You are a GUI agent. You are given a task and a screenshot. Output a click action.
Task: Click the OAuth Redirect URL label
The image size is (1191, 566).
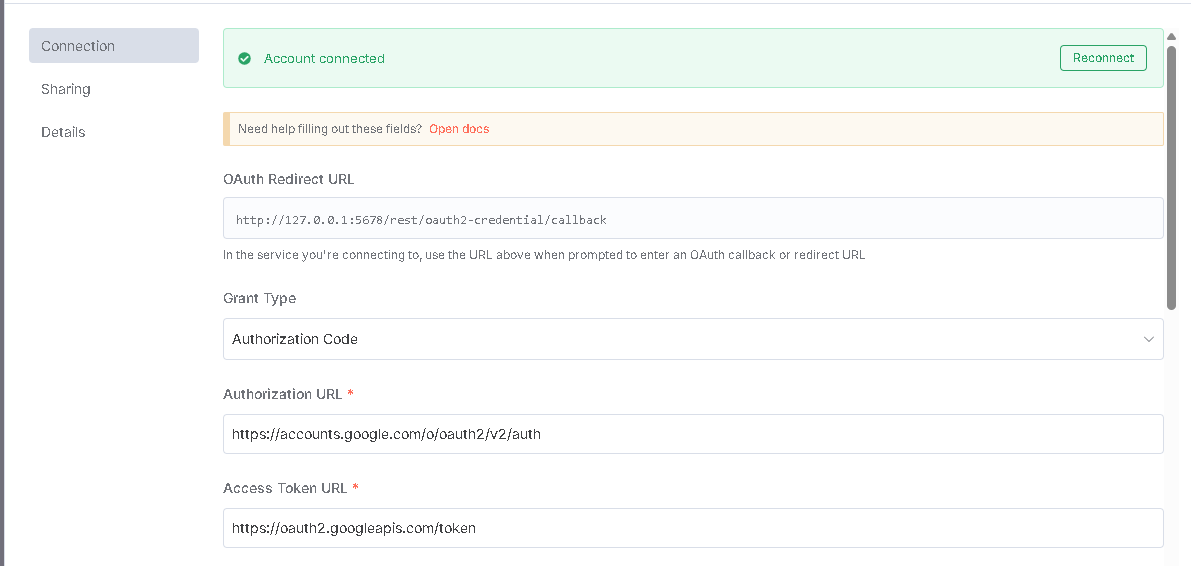pos(289,180)
